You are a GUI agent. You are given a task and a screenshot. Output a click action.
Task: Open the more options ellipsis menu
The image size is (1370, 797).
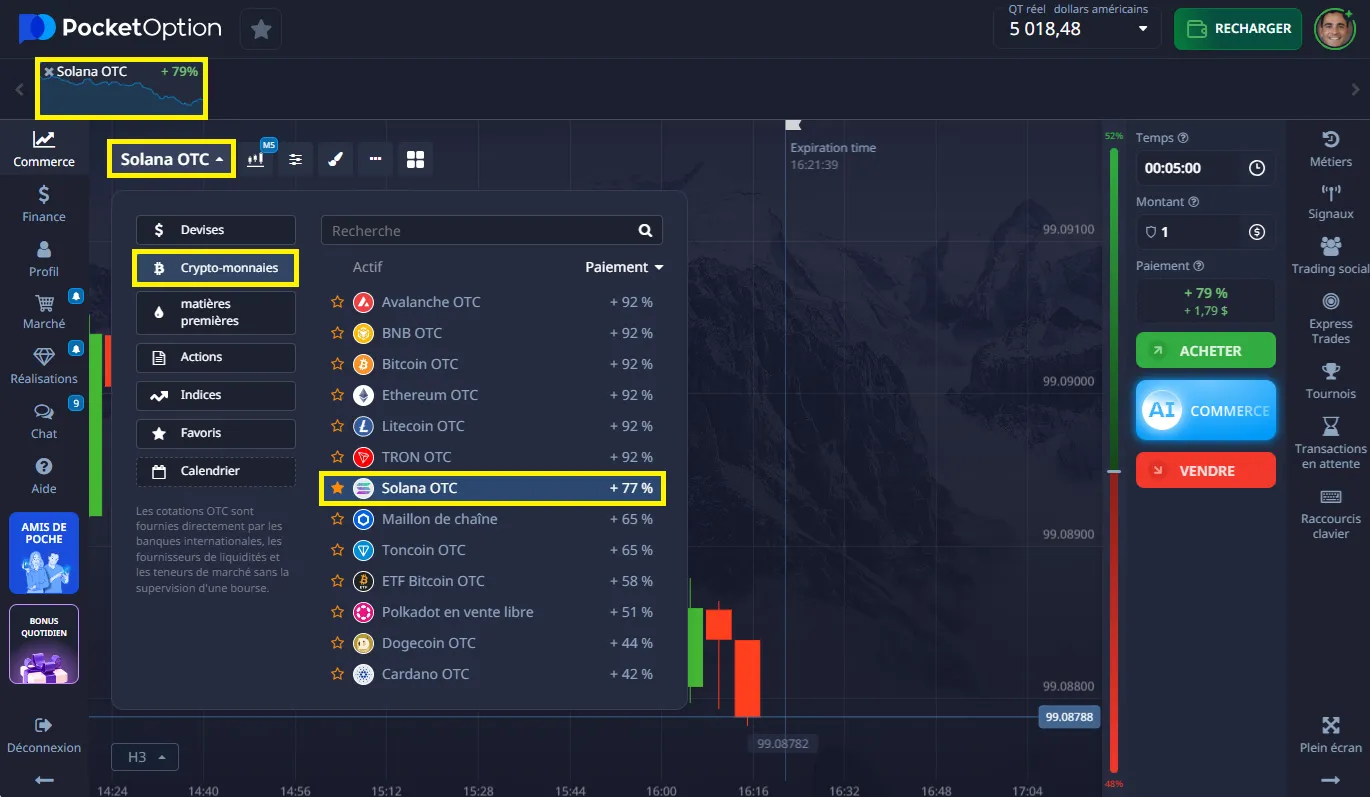[375, 159]
